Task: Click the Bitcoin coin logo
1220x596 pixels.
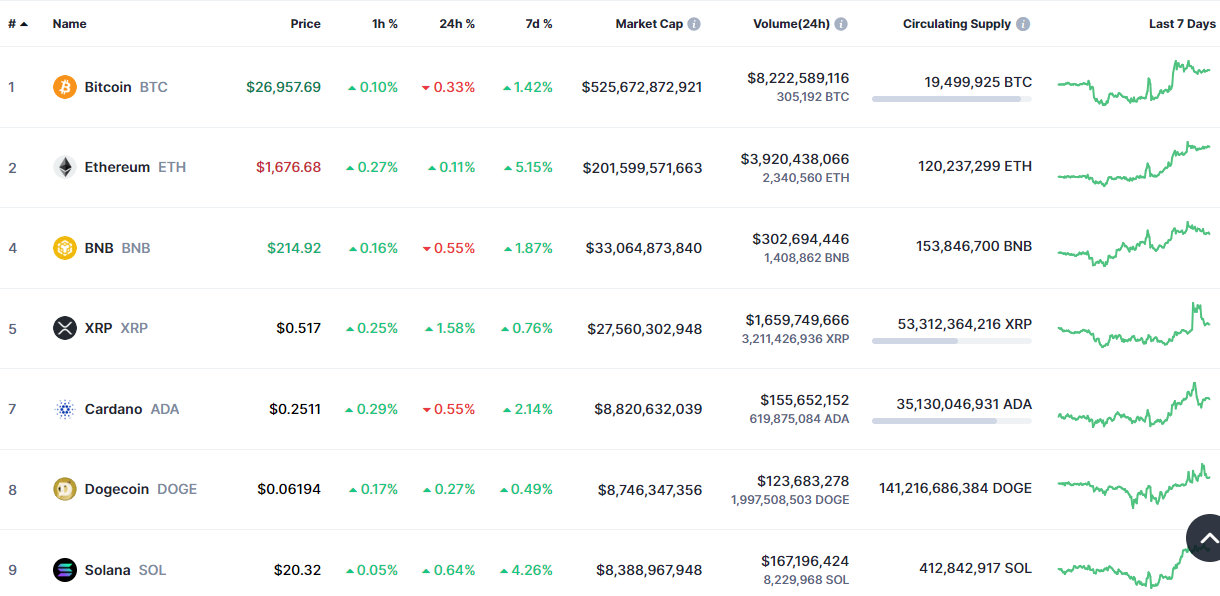Action: point(65,87)
